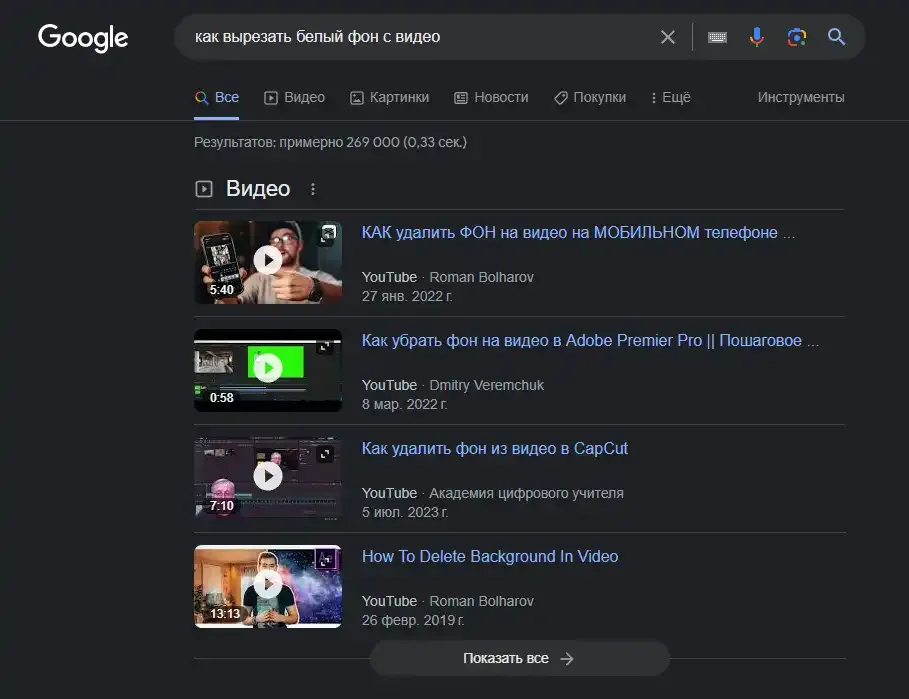
Task: Click the 5:40 duration label
Action: (x=221, y=290)
